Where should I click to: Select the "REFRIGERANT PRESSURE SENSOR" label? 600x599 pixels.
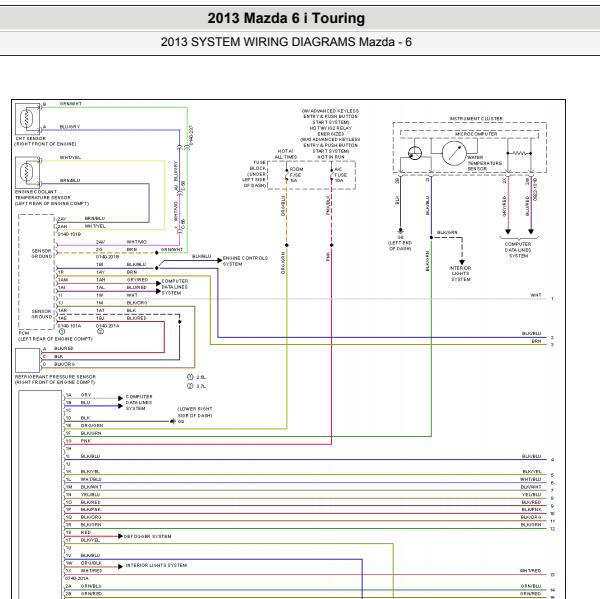pyautogui.click(x=55, y=377)
